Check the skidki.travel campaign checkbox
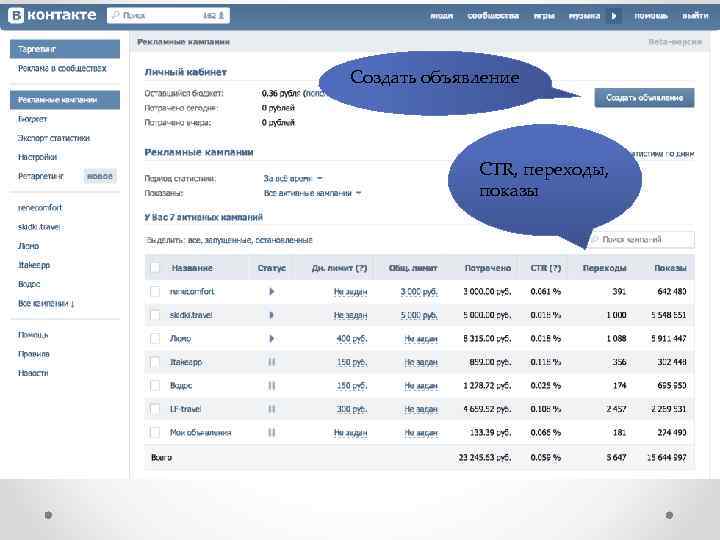Viewport: 720px width, 540px height. pos(155,315)
